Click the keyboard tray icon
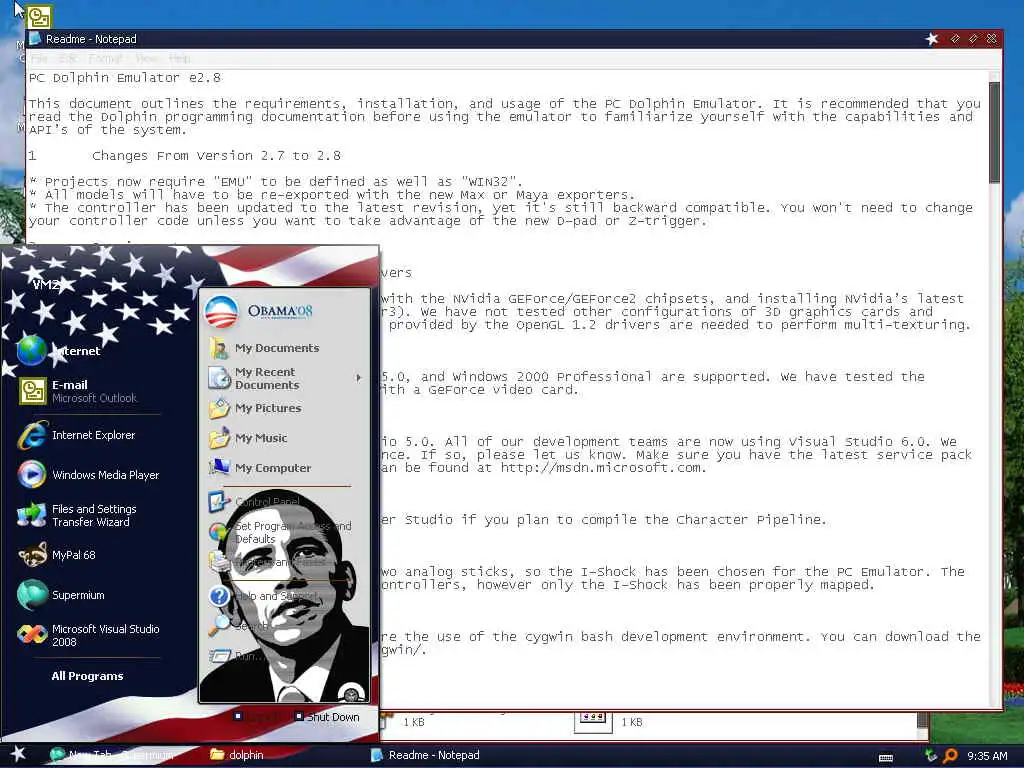1024x768 pixels. (x=886, y=758)
